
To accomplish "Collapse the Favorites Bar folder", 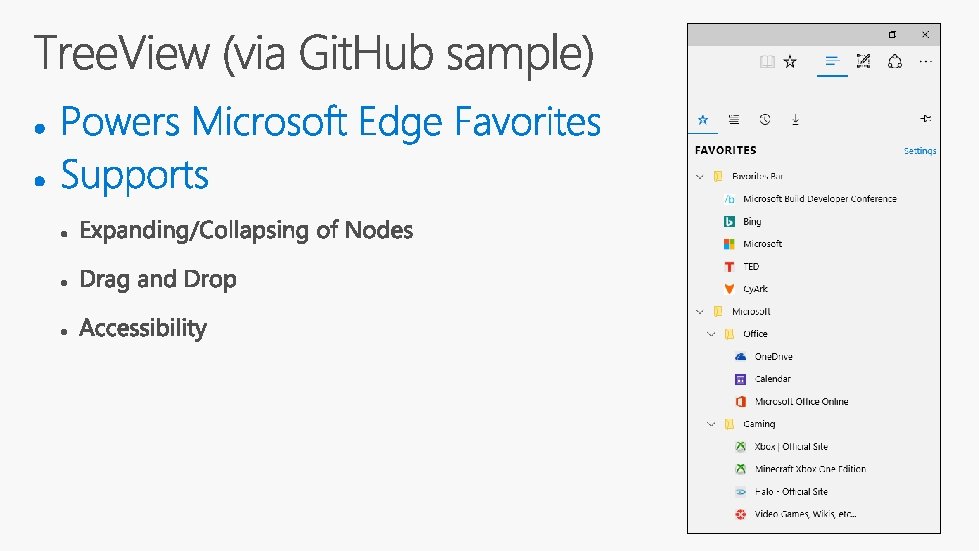I will pyautogui.click(x=700, y=176).
